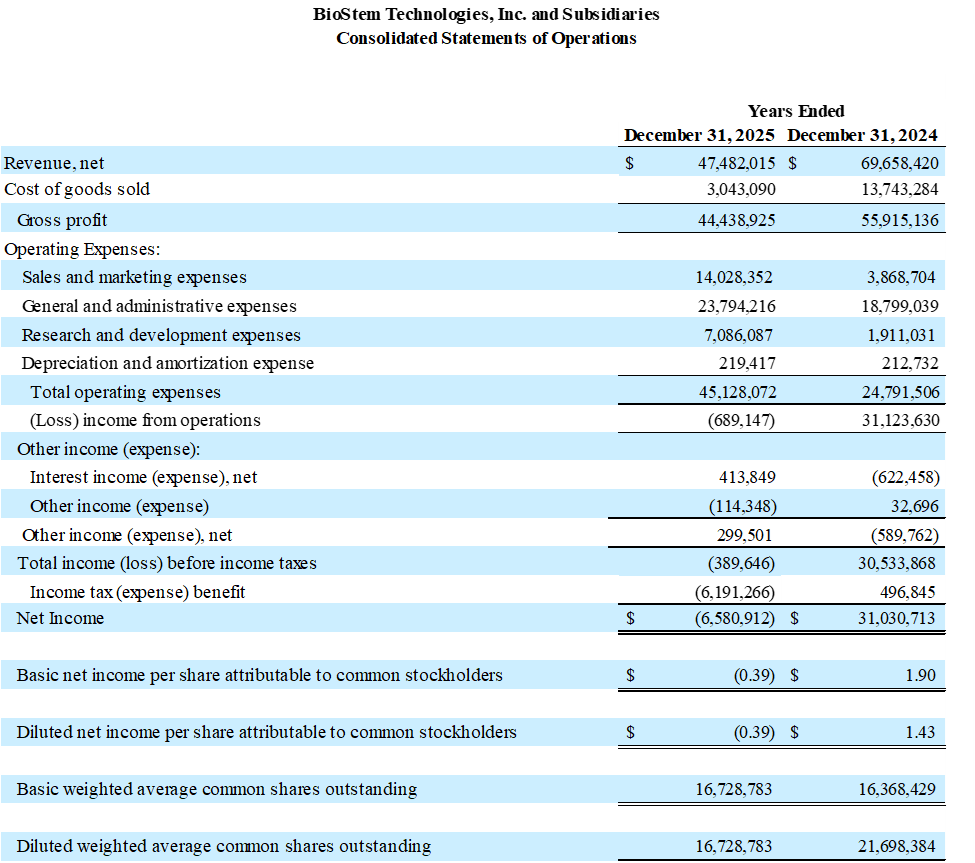Select the Cost of goods sold label
This screenshot has width=975, height=863.
tap(77, 190)
